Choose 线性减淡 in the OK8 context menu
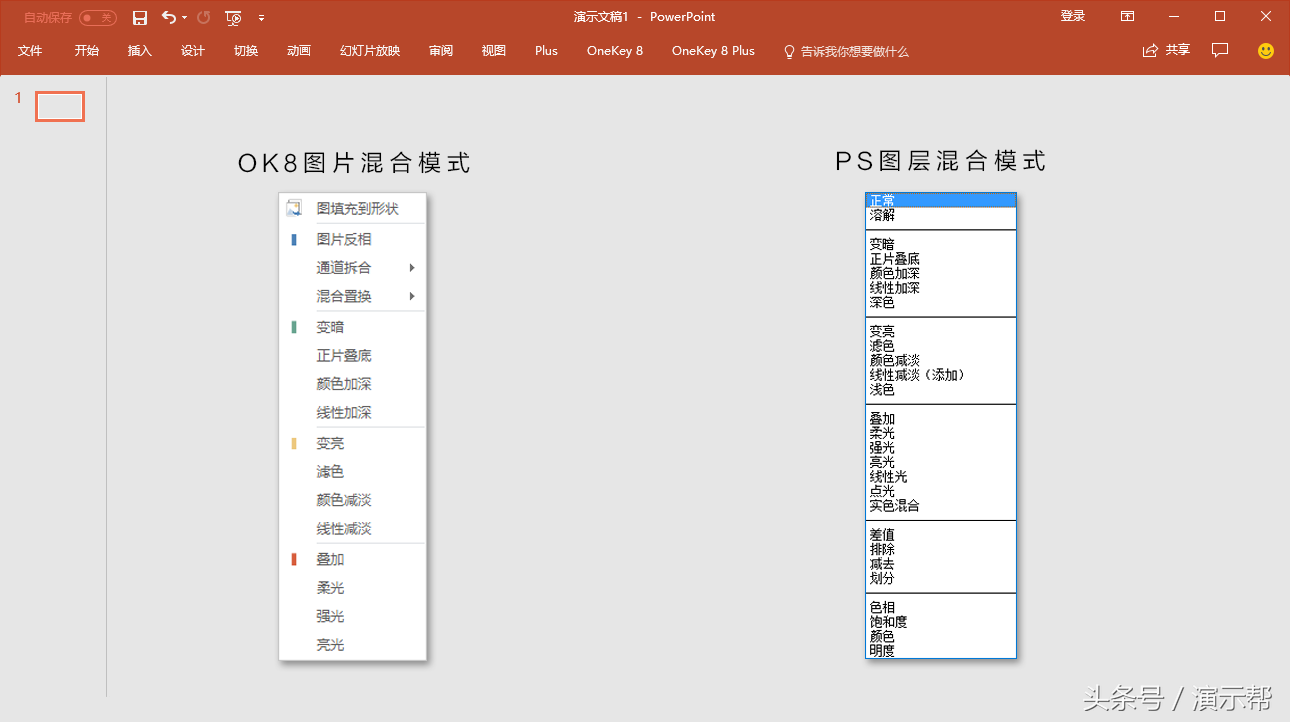The width and height of the screenshot is (1290, 722). tap(353, 528)
